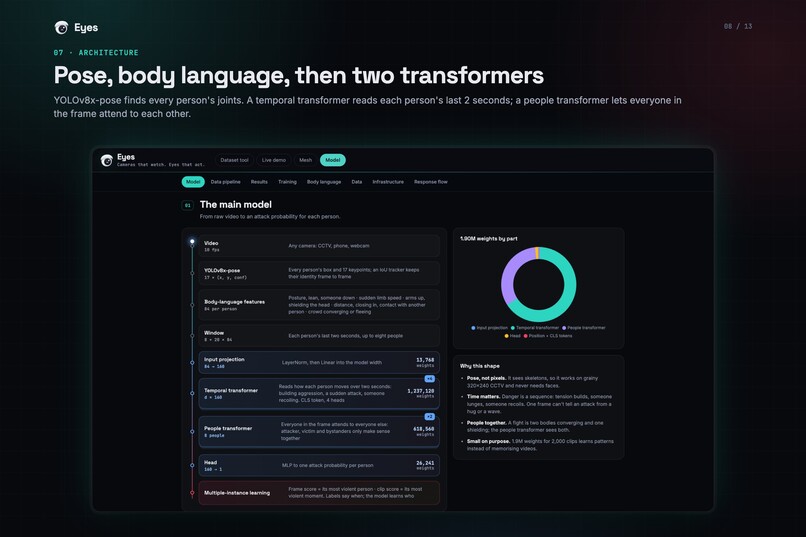Open the Live demo tab
This screenshot has height=537, width=806.
pos(273,160)
